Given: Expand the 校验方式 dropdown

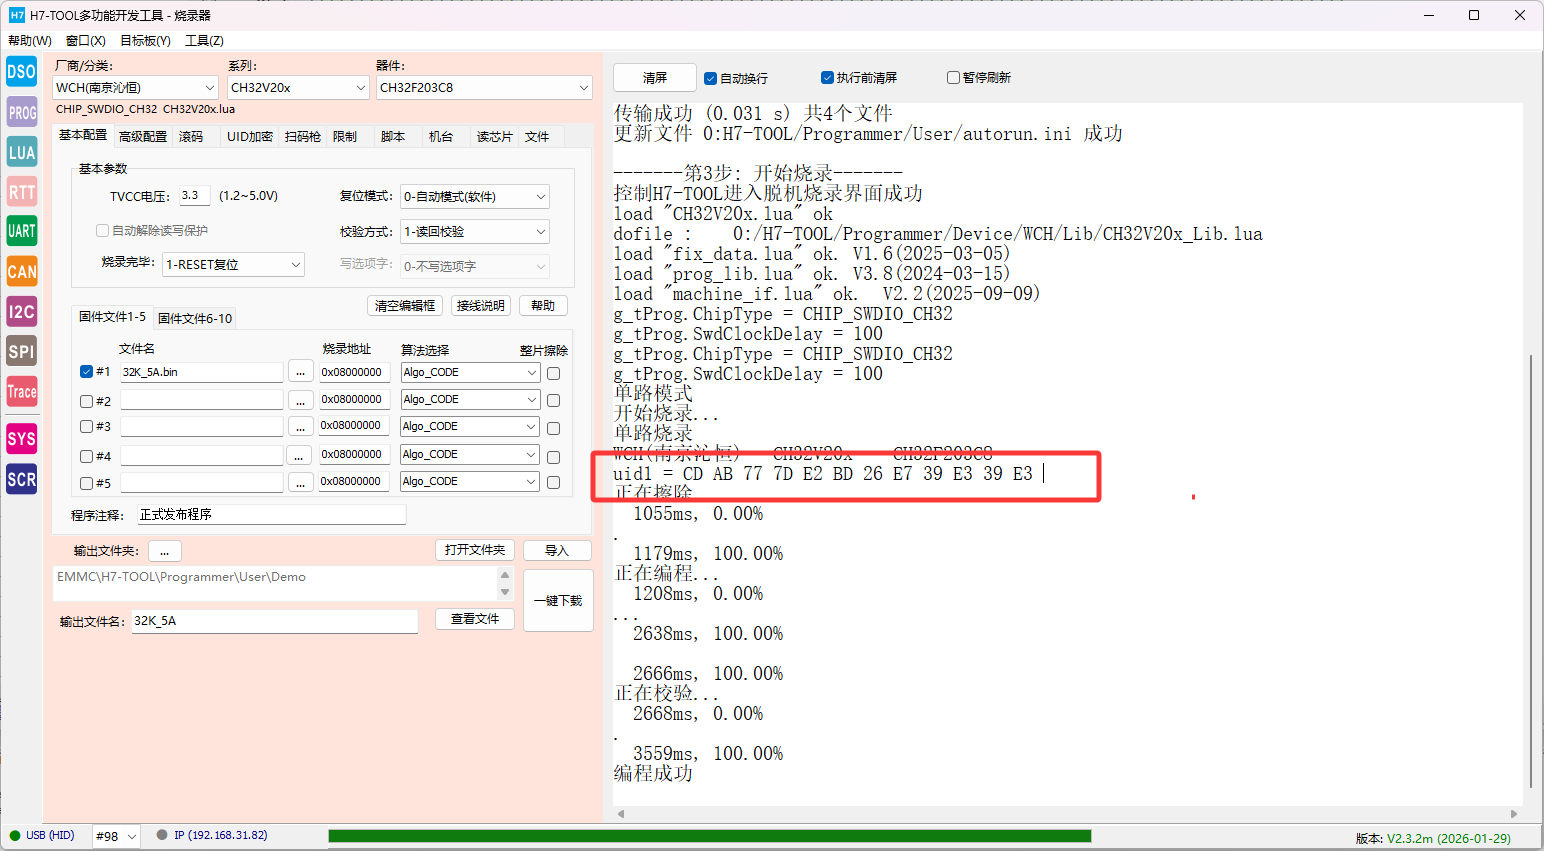Looking at the screenshot, I should [474, 232].
